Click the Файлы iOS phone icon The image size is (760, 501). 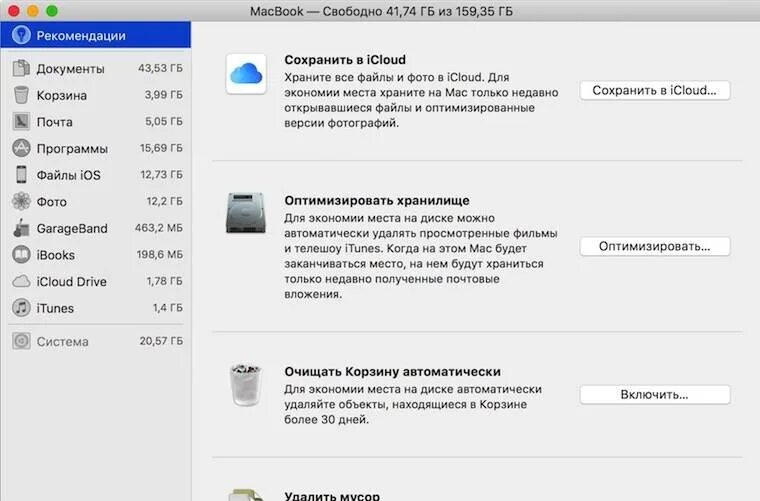pos(21,174)
